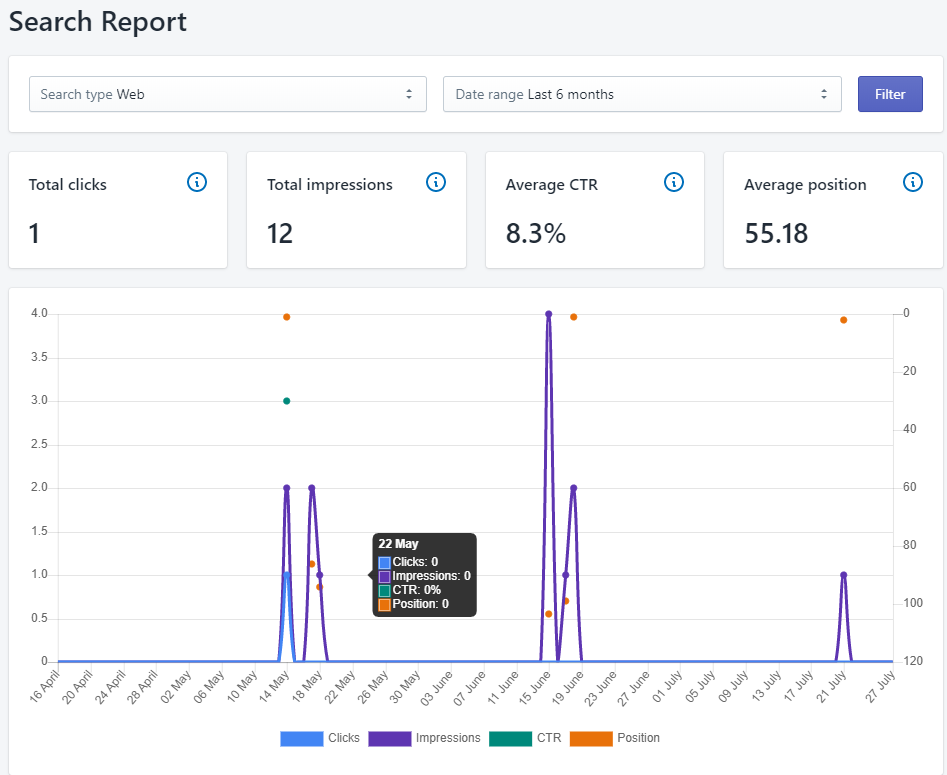The image size is (947, 775).
Task: Click the 14 May axis label
Action: click(x=274, y=687)
